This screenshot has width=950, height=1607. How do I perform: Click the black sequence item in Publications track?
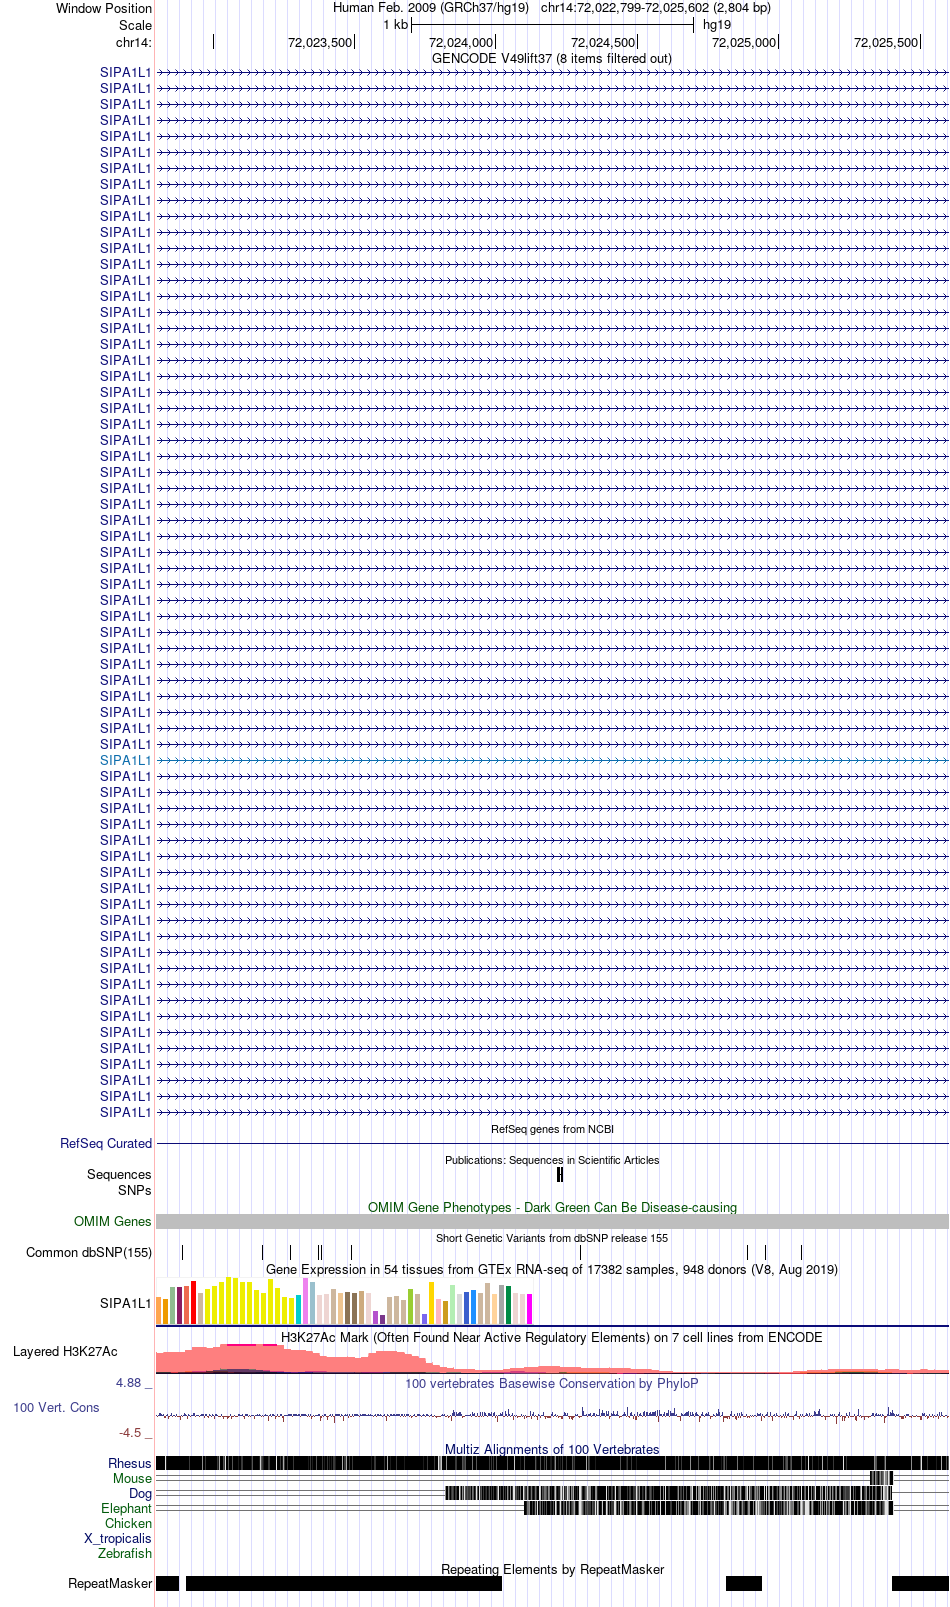coord(560,1175)
